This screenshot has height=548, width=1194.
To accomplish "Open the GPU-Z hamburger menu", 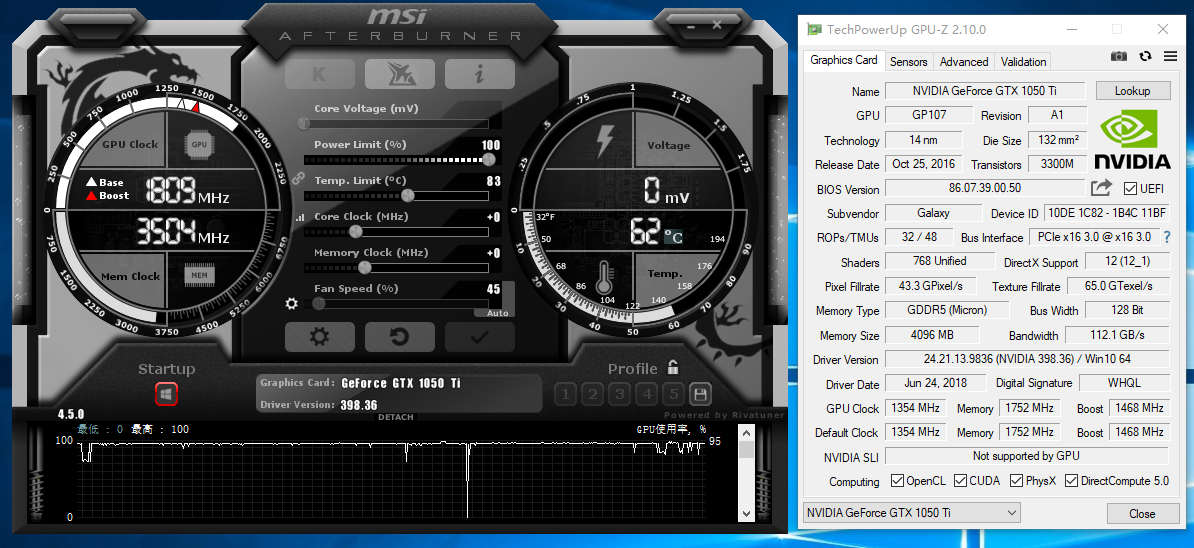I will coord(1170,56).
